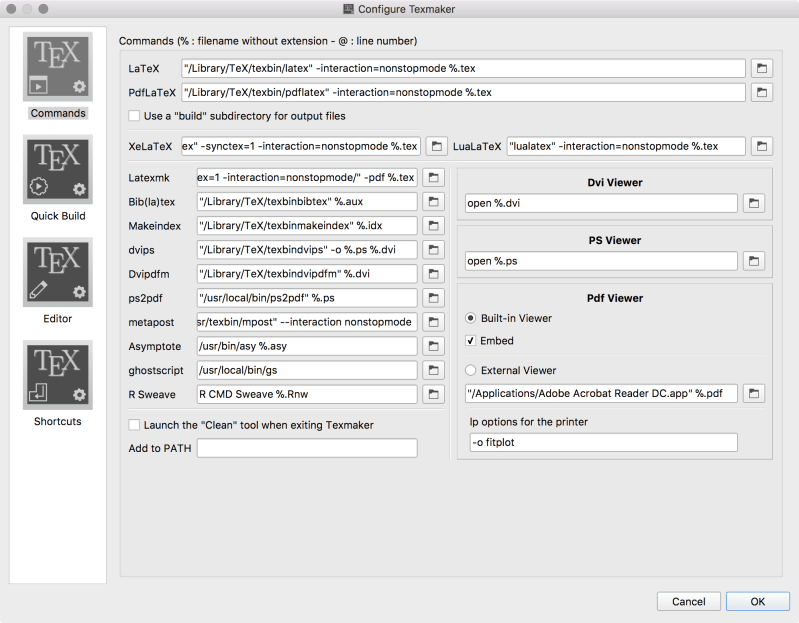The width and height of the screenshot is (799, 623).
Task: Browse for the ps2pdf executable
Action: (x=433, y=297)
